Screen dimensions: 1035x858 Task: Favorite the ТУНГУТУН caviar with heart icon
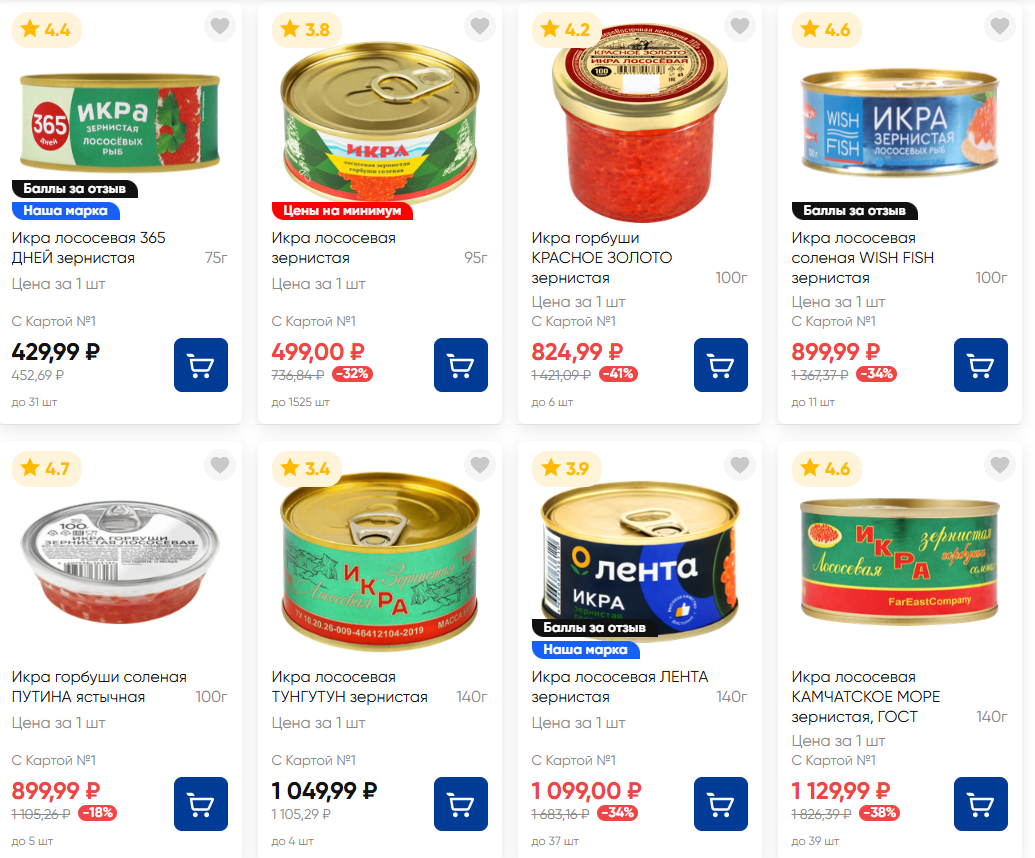click(480, 465)
